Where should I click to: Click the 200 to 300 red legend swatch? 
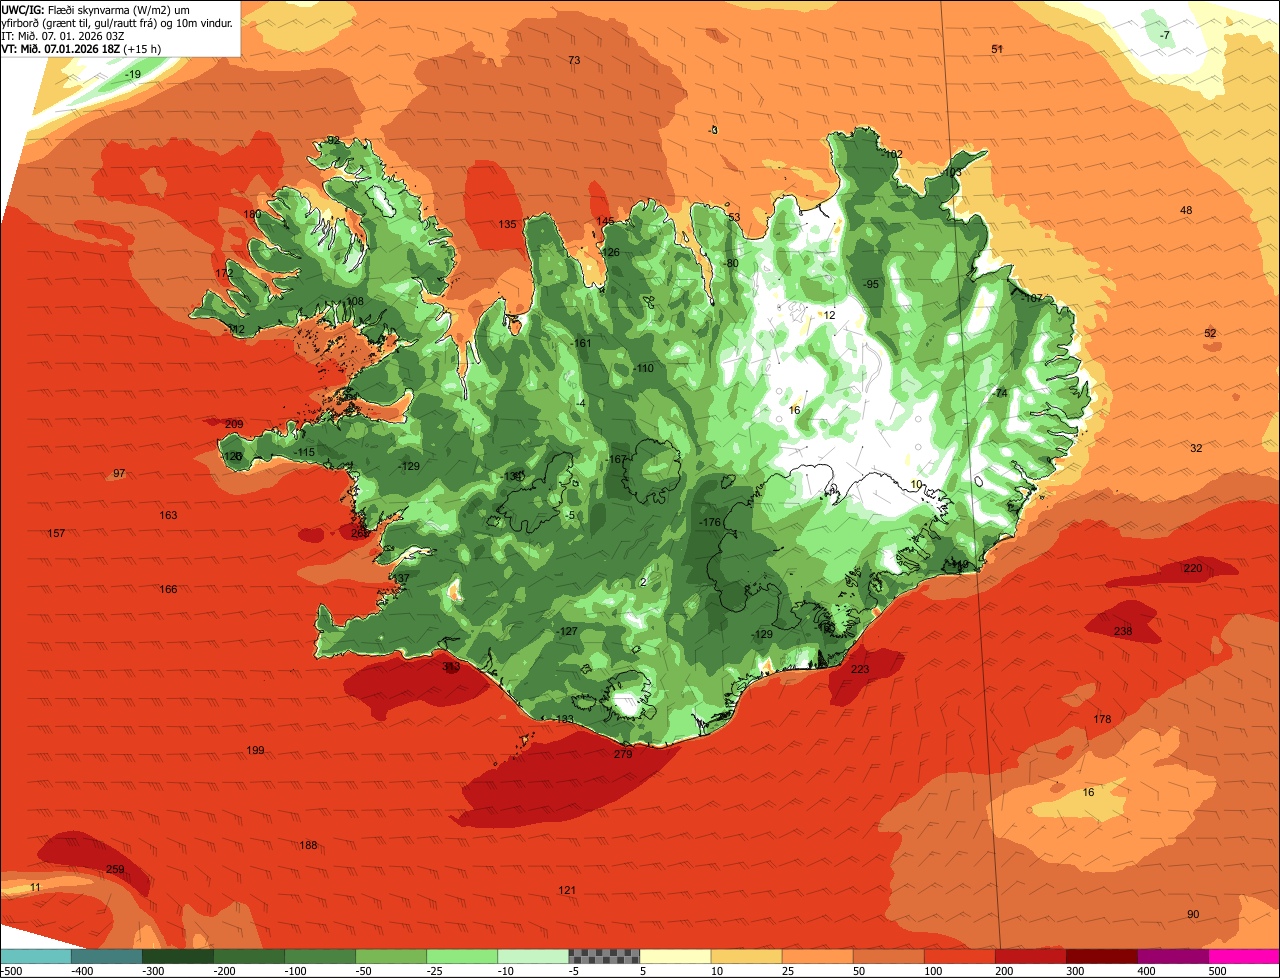(x=1030, y=956)
